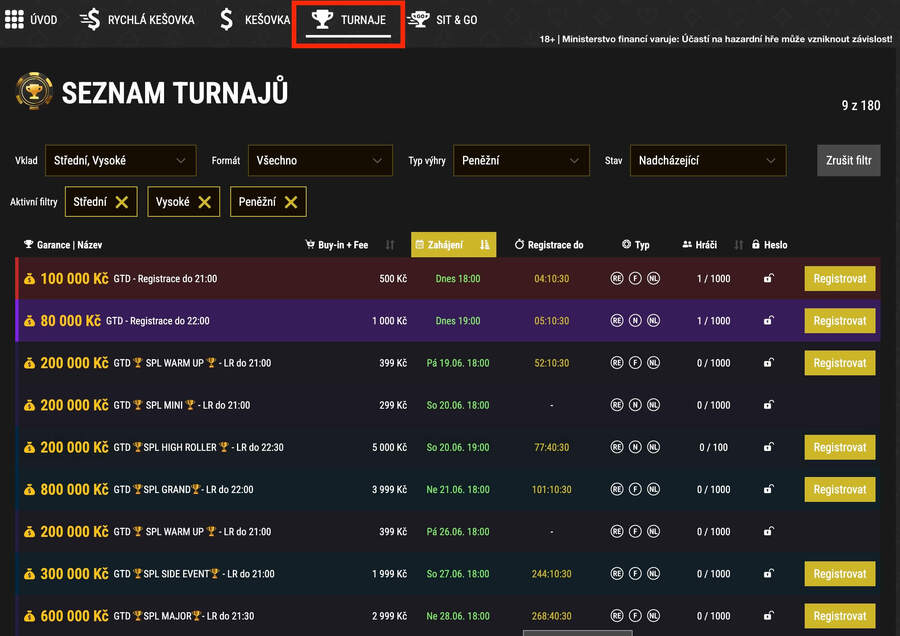Go to Sit & Go tab
The image size is (900, 636).
pyautogui.click(x=442, y=20)
